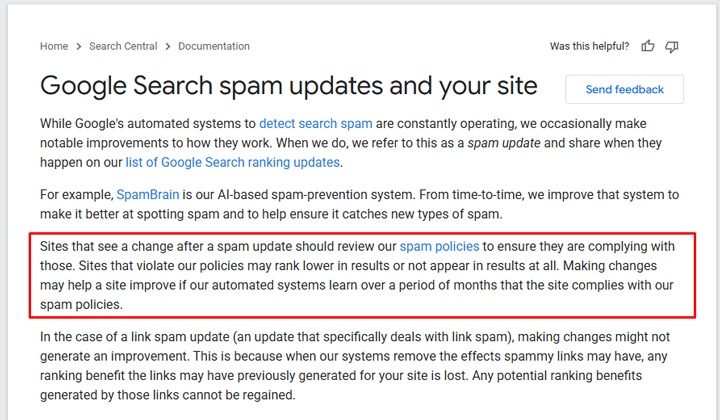720x420 pixels.
Task: Open the "detect search spam" link
Action: click(315, 124)
